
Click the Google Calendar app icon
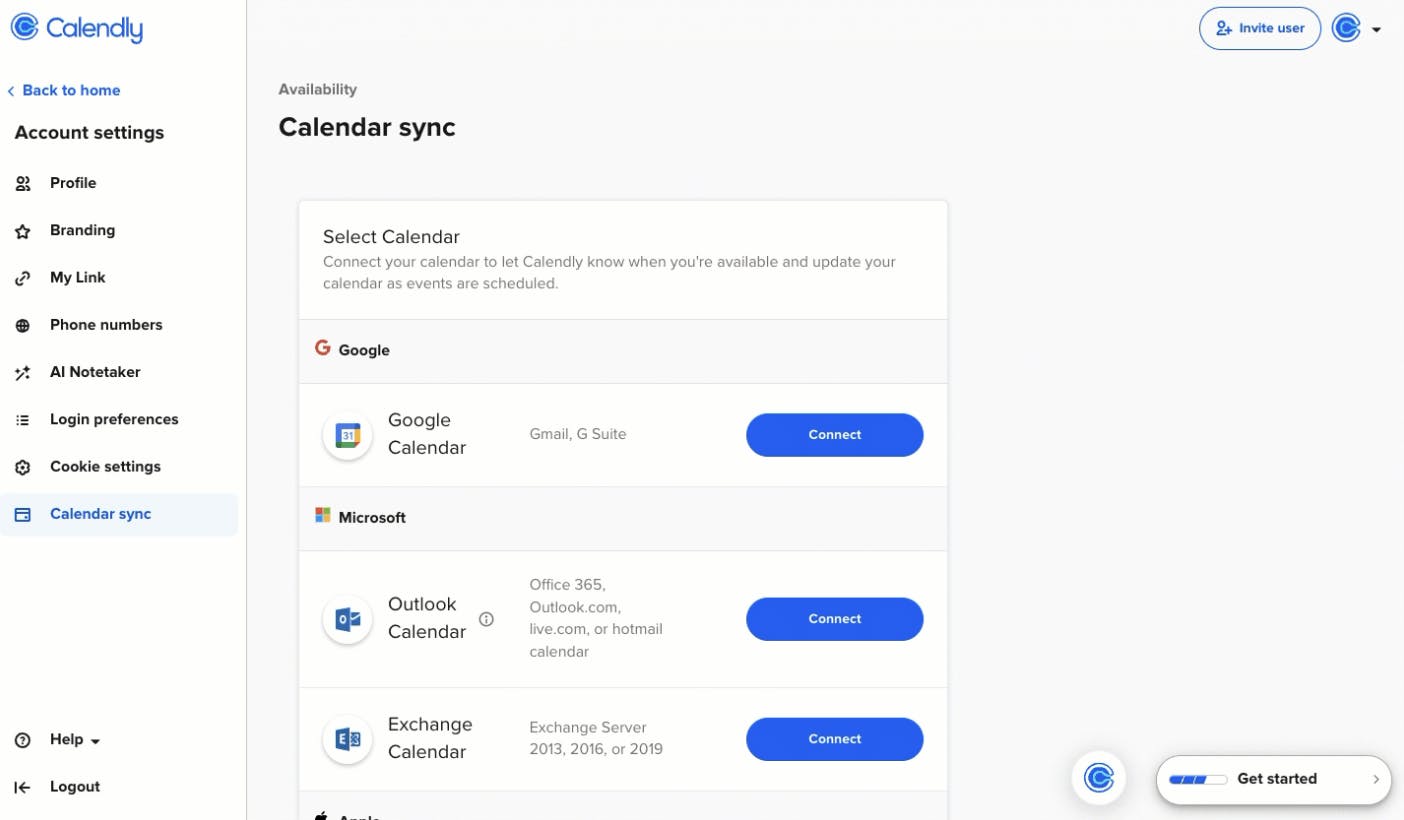(x=347, y=435)
